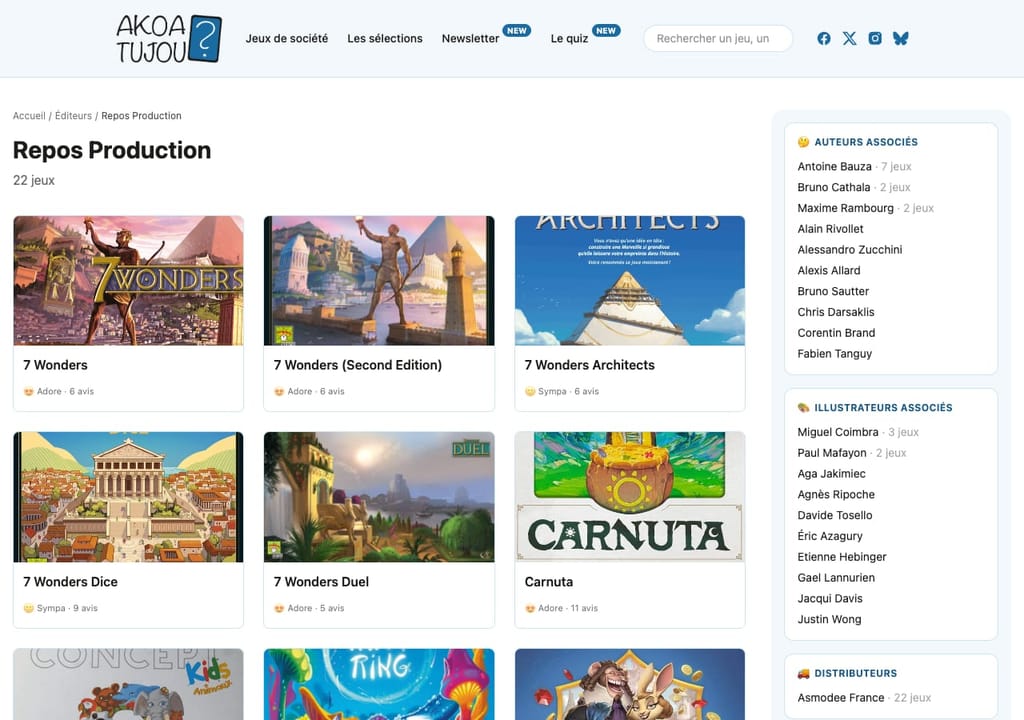Select author Alessandro Zucchini

(850, 250)
